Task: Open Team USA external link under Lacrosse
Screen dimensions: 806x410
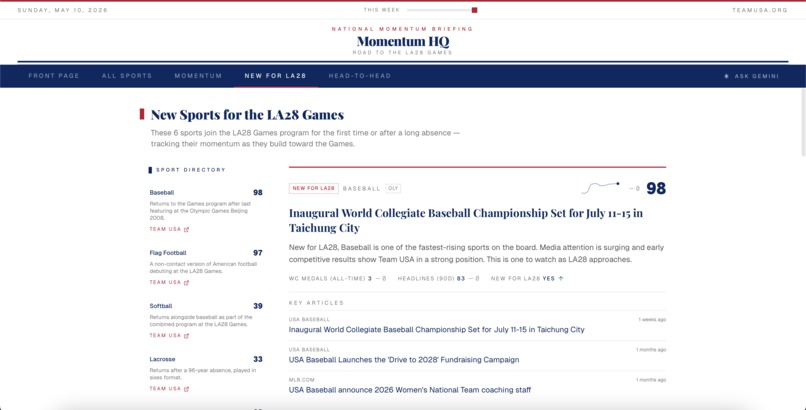Action: point(169,389)
